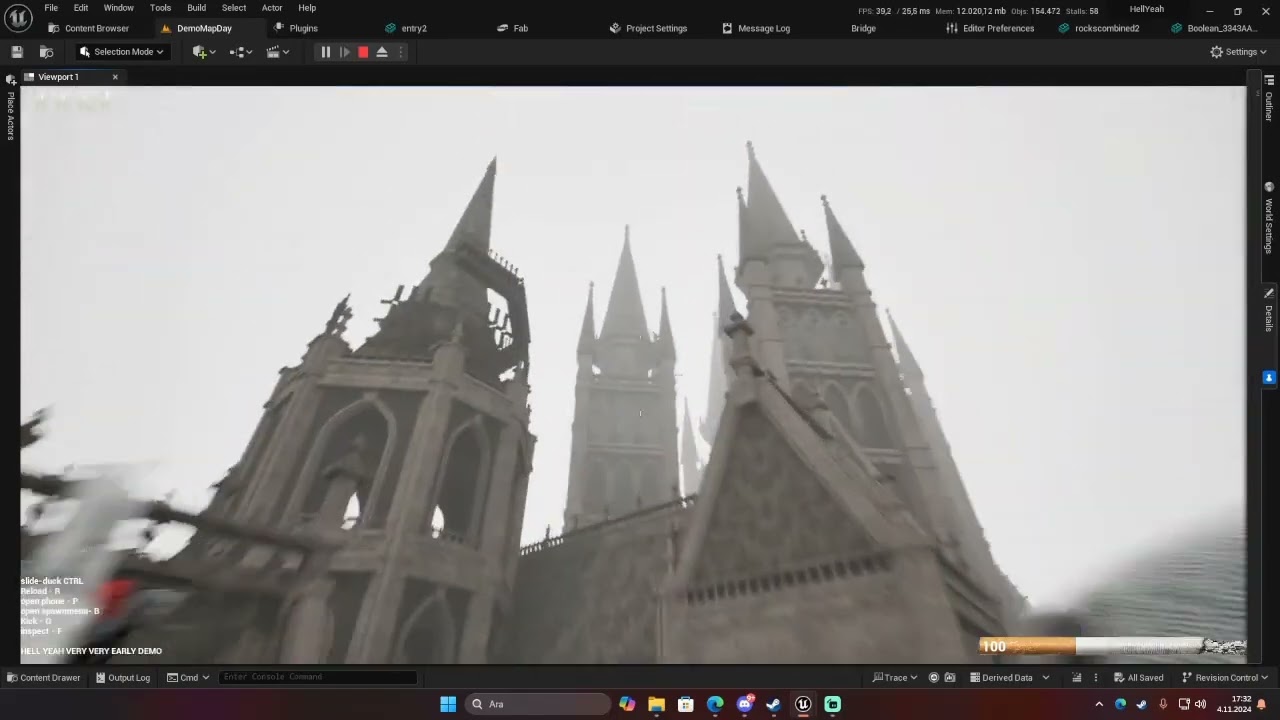Open Revision Control options
The height and width of the screenshot is (720, 1280).
point(1224,677)
